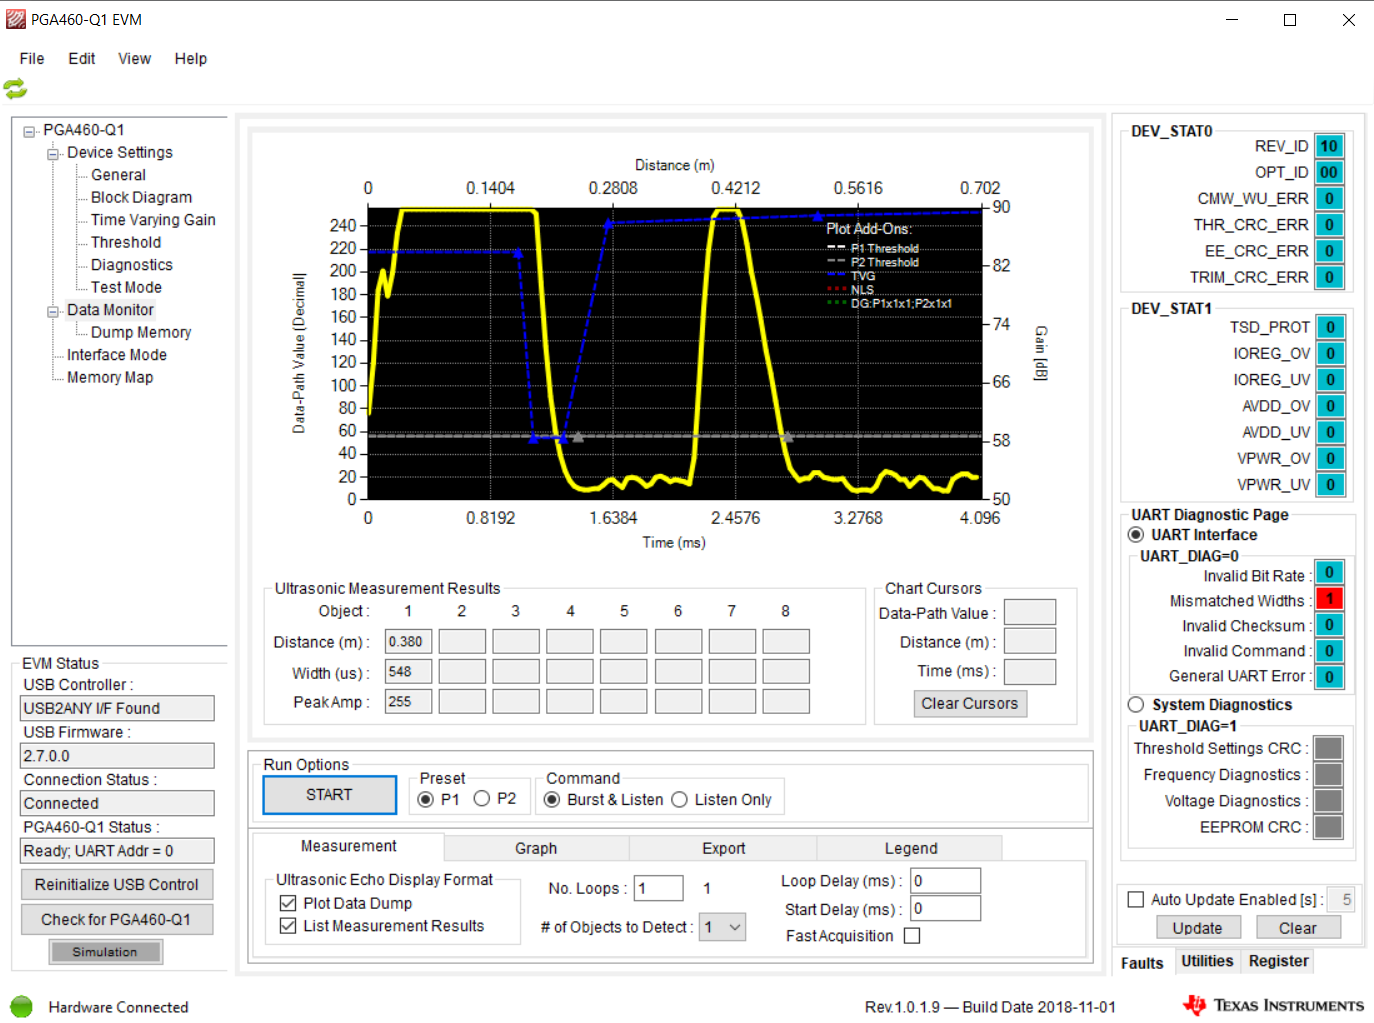Select Threshold in the device tree
The image size is (1374, 1023).
point(126,242)
